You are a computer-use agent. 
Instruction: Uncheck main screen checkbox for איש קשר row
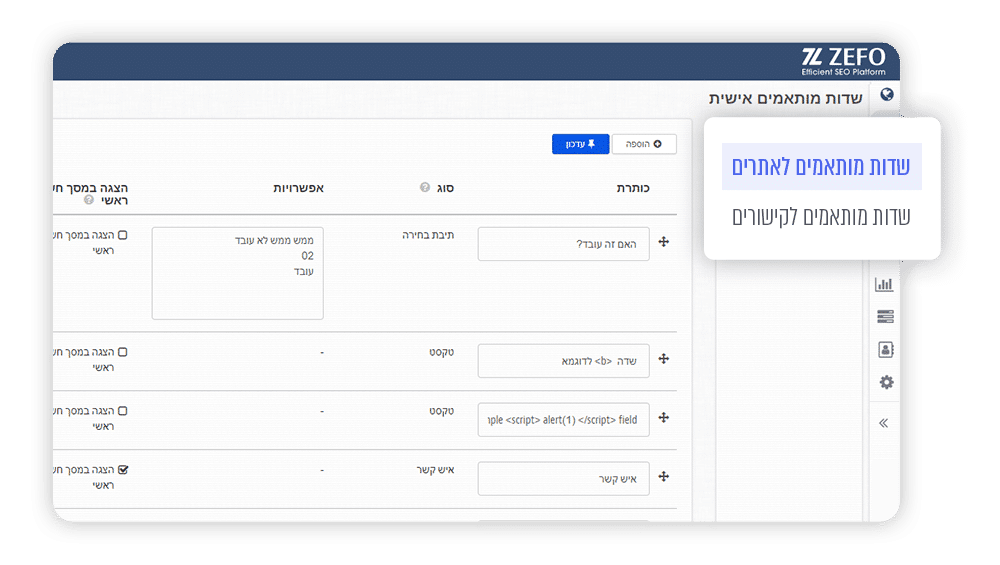[123, 470]
